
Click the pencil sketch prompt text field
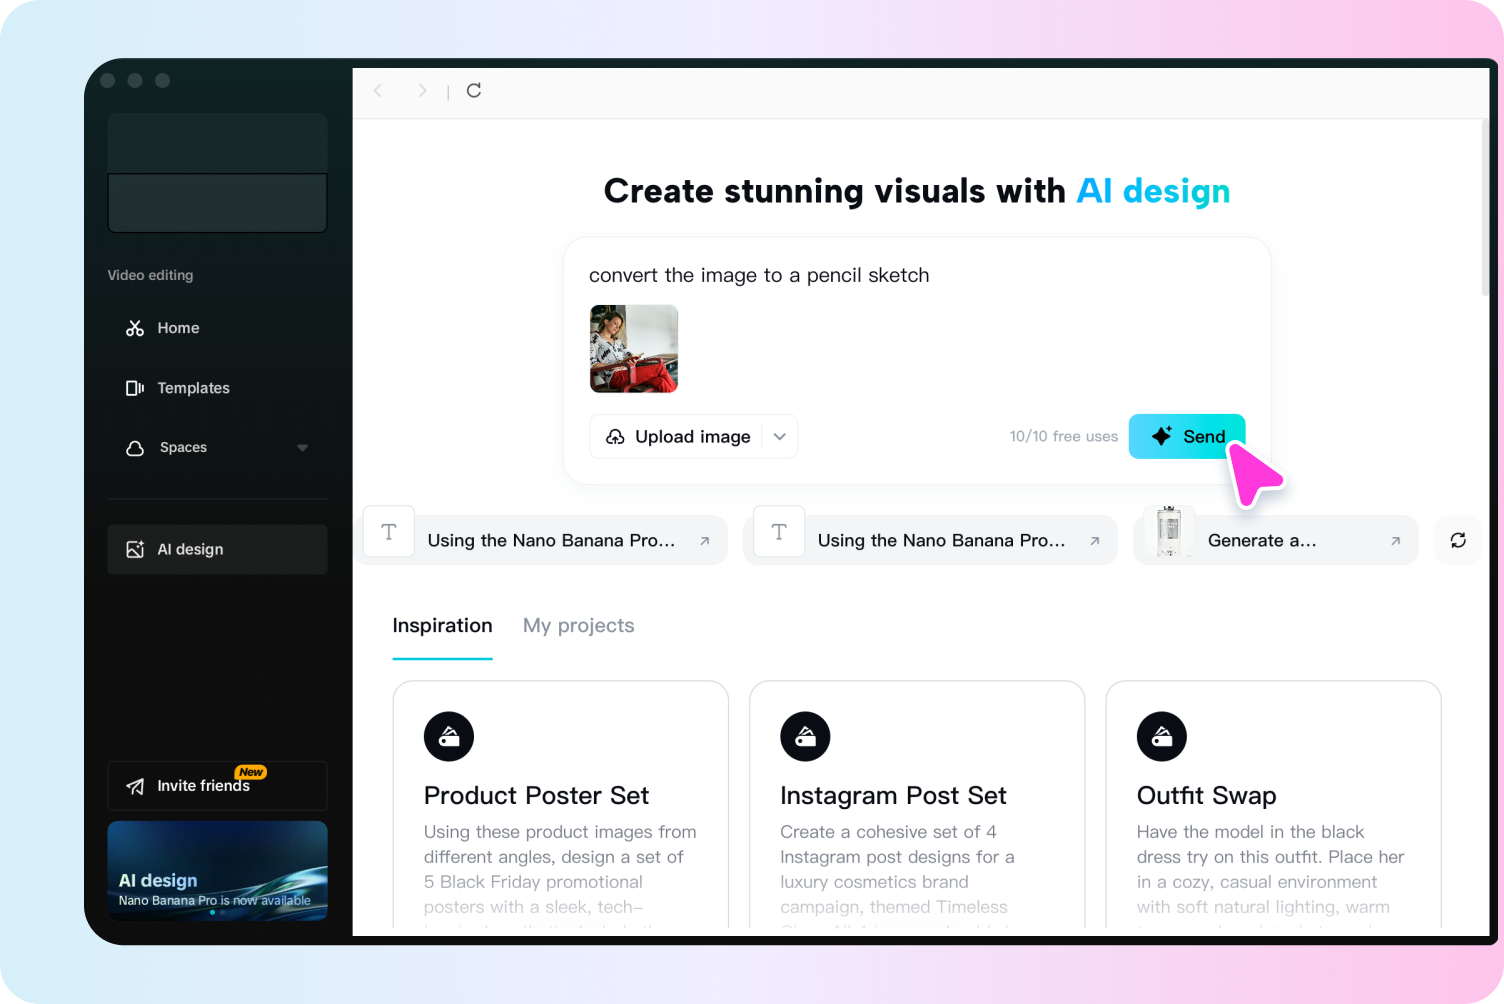click(759, 275)
